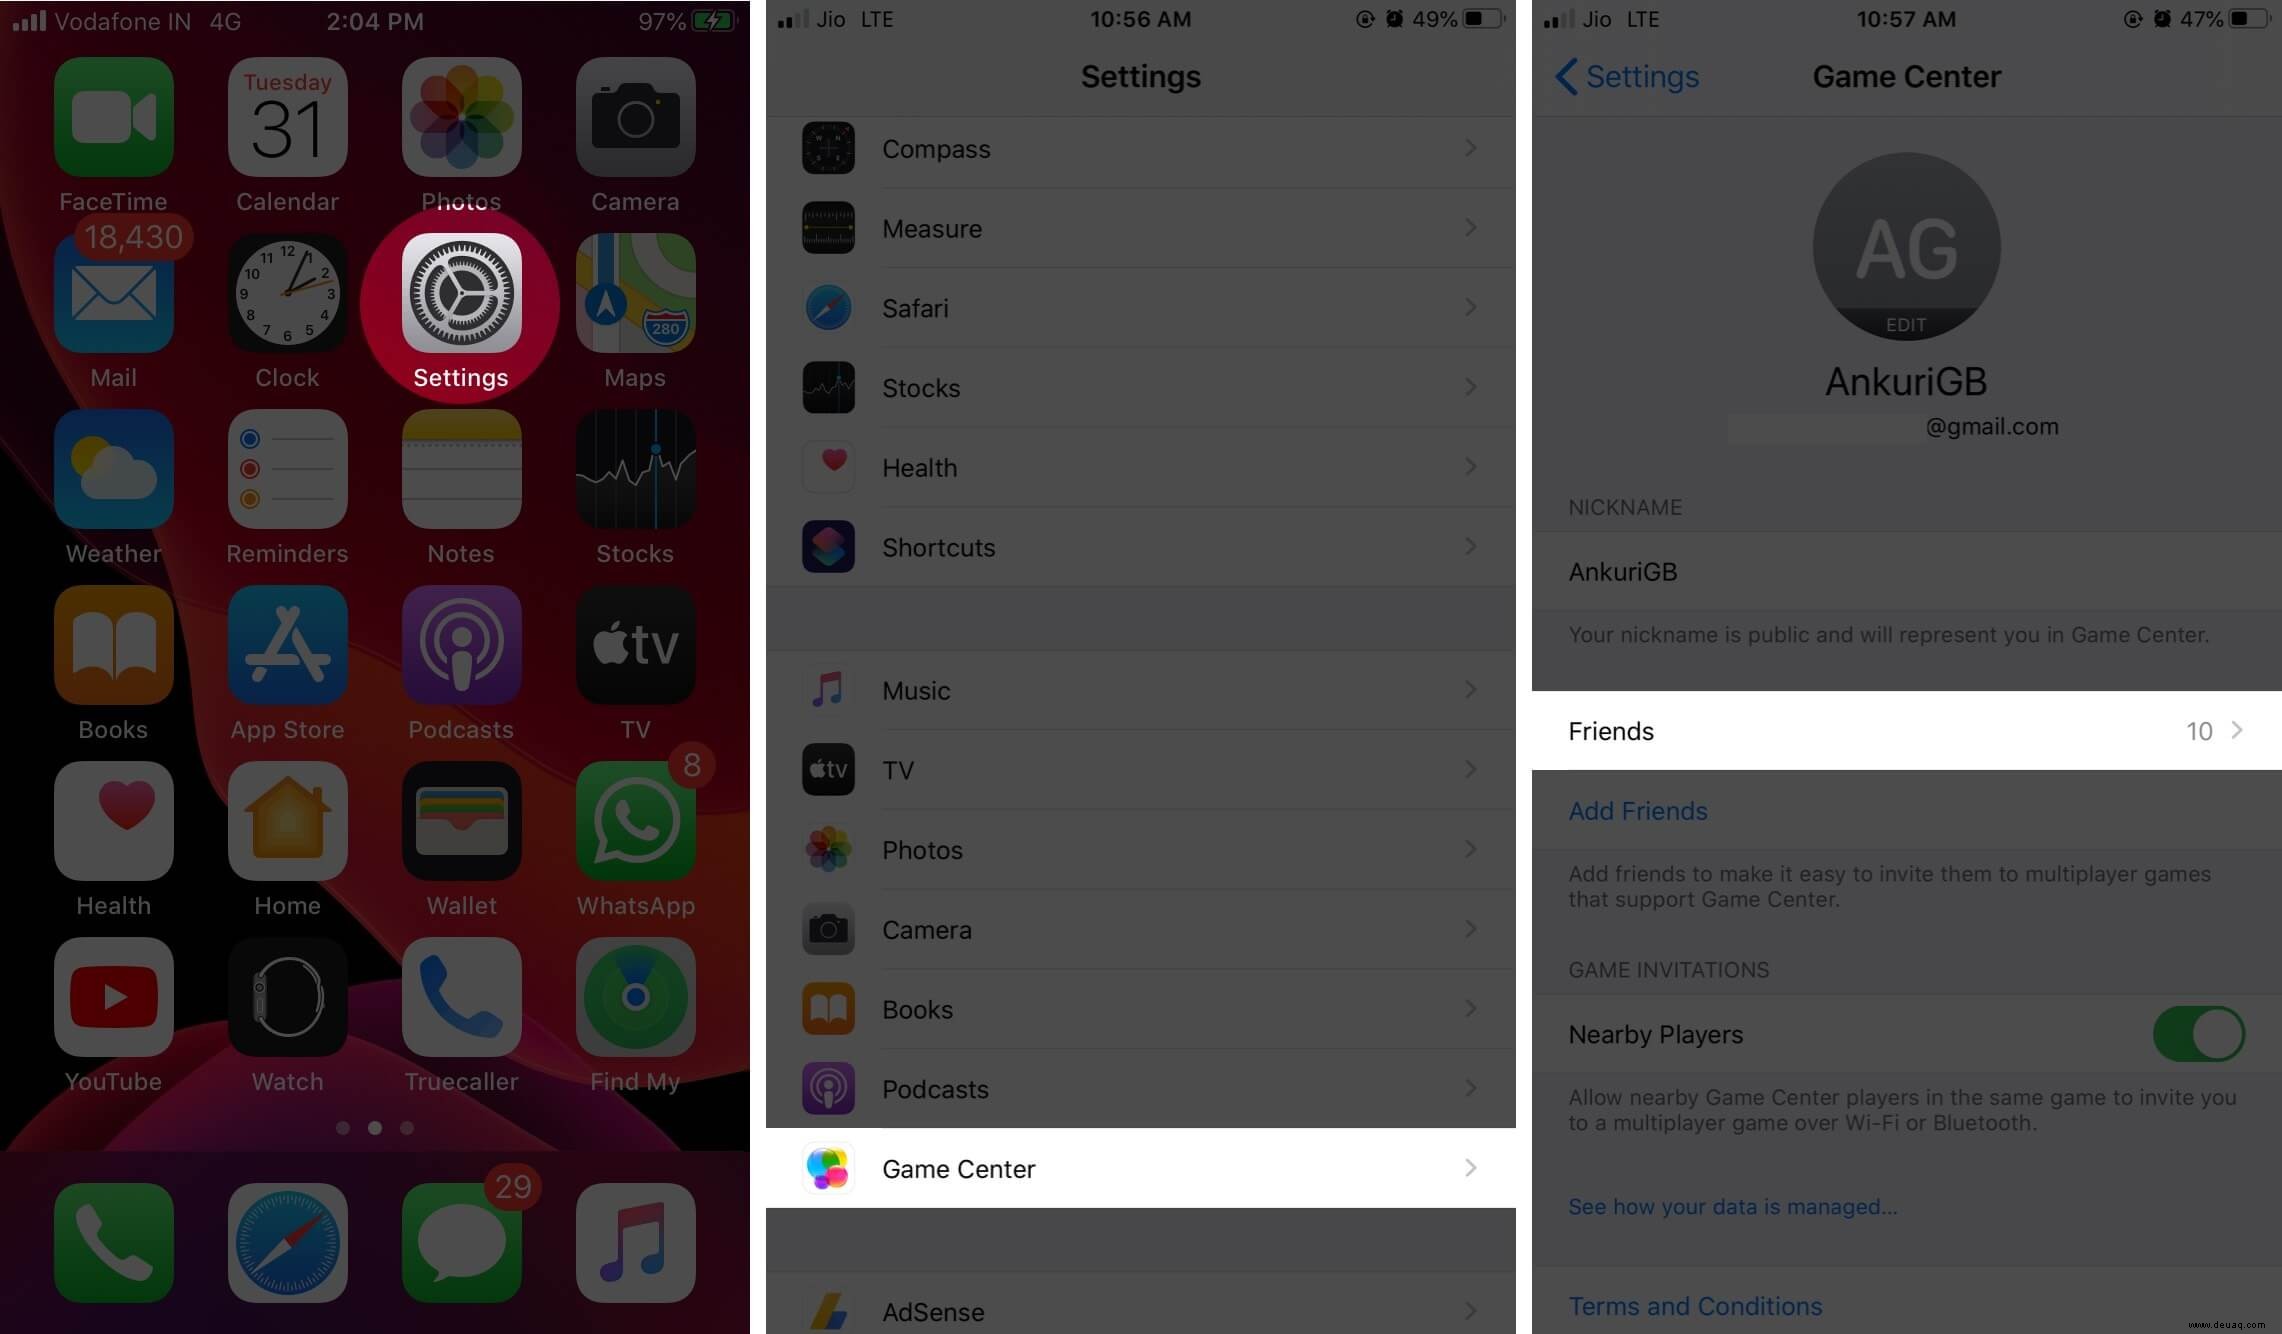The image size is (2282, 1334).
Task: Select the Game Center menu item
Action: pyautogui.click(x=1140, y=1167)
